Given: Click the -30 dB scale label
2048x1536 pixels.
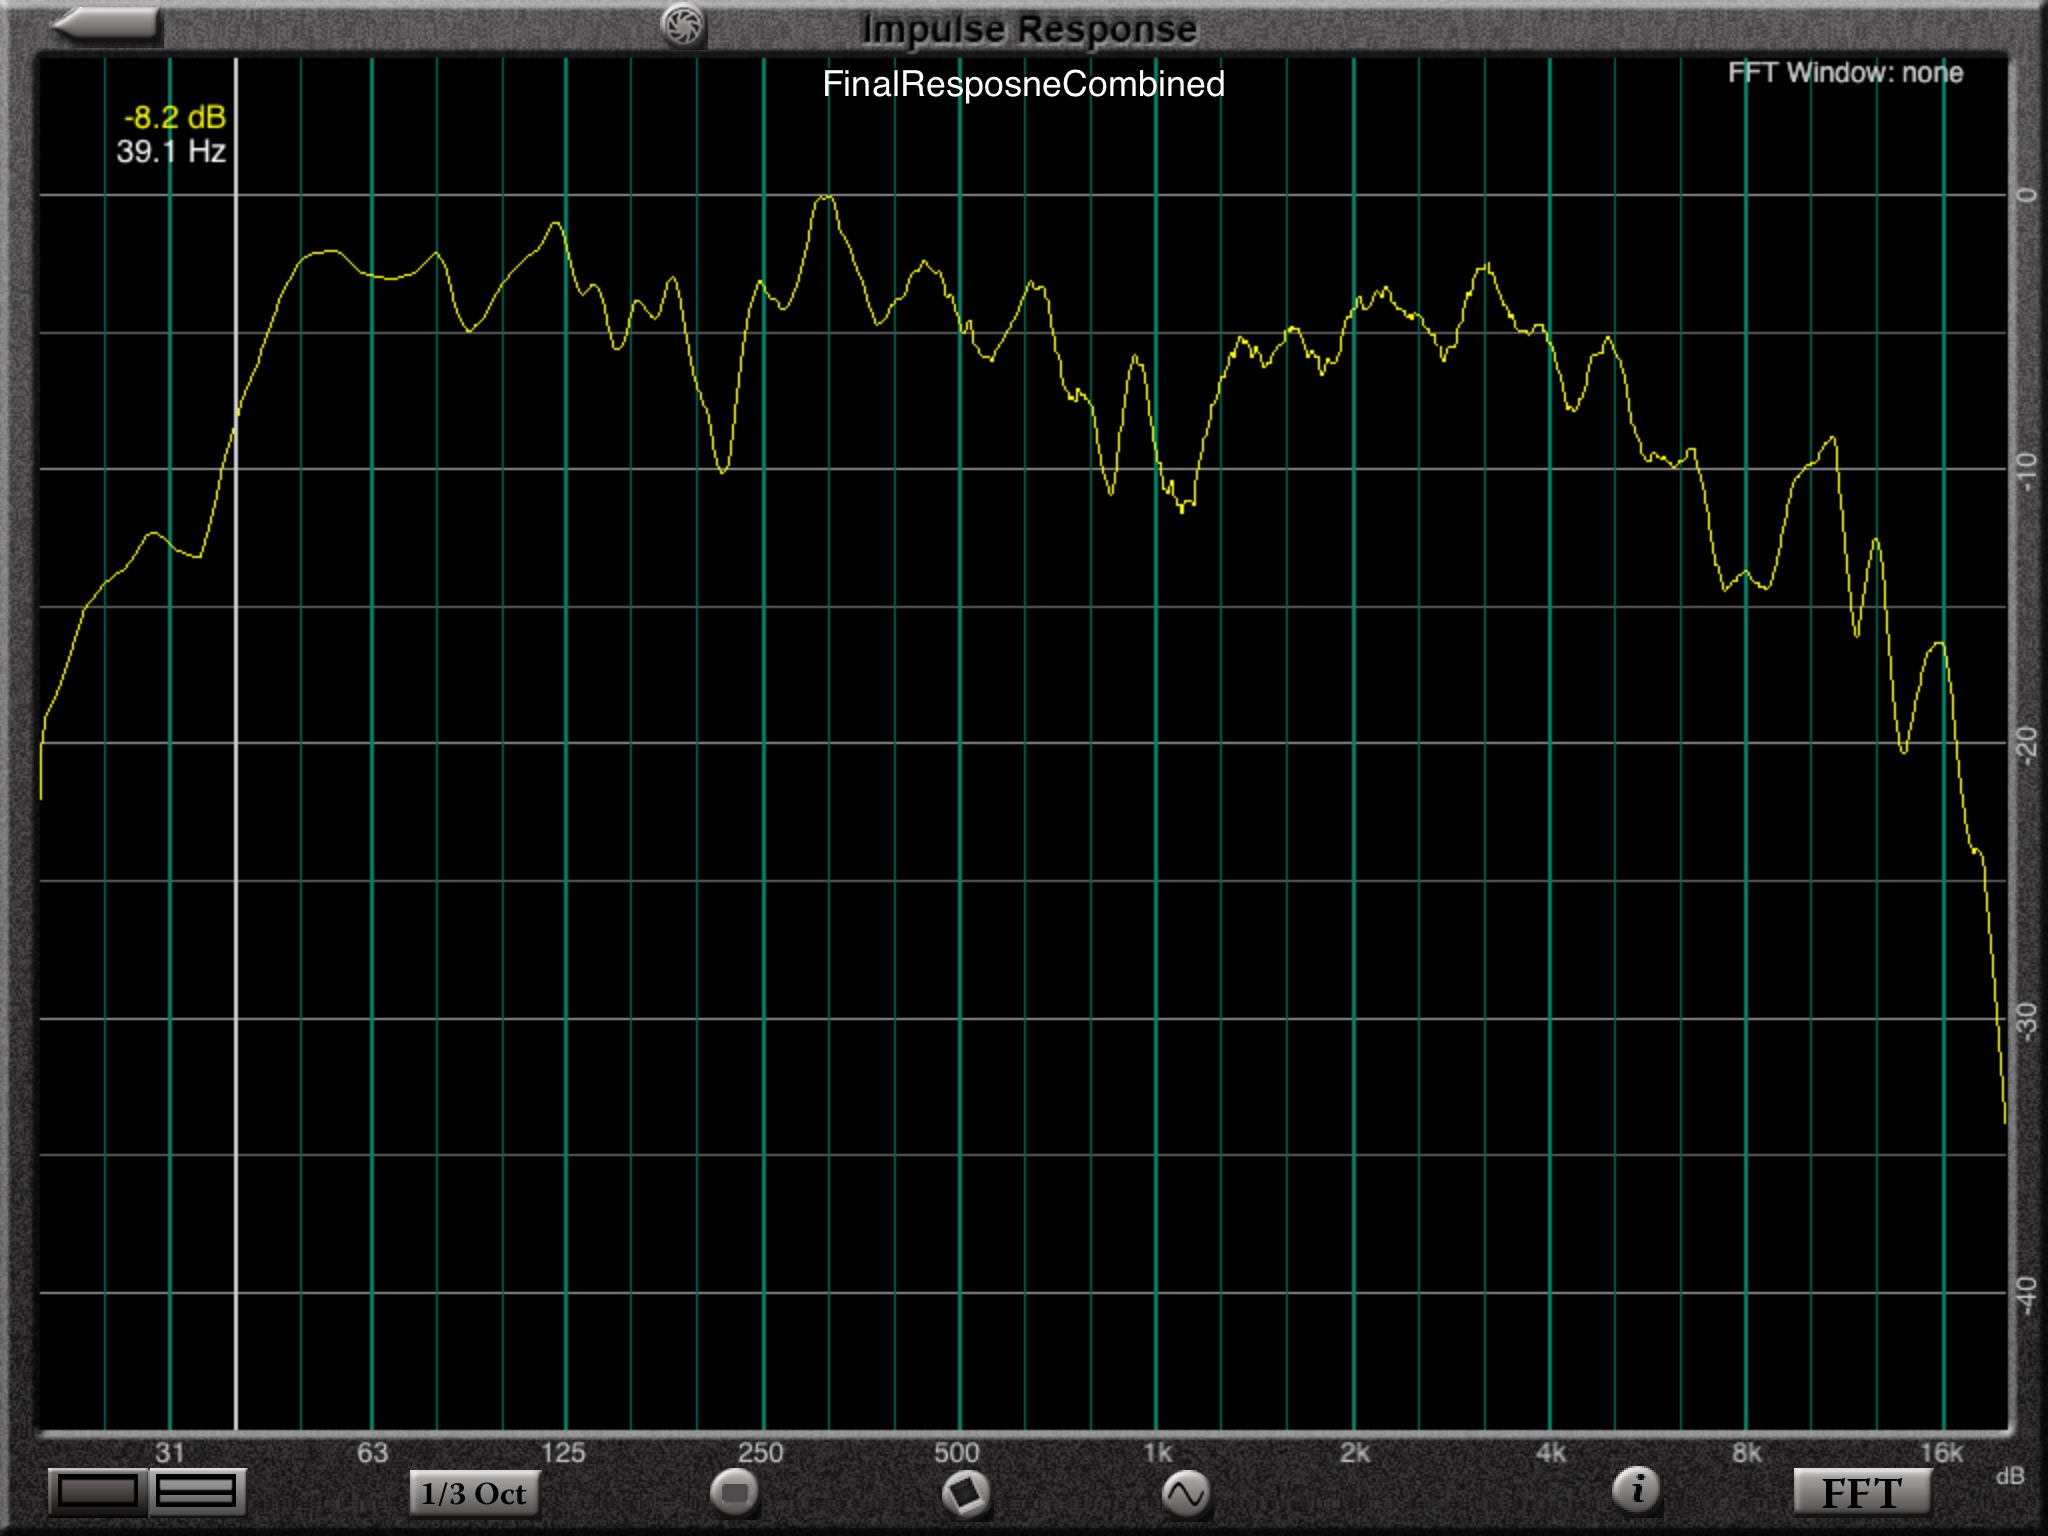Looking at the screenshot, I should pyautogui.click(x=2026, y=1021).
